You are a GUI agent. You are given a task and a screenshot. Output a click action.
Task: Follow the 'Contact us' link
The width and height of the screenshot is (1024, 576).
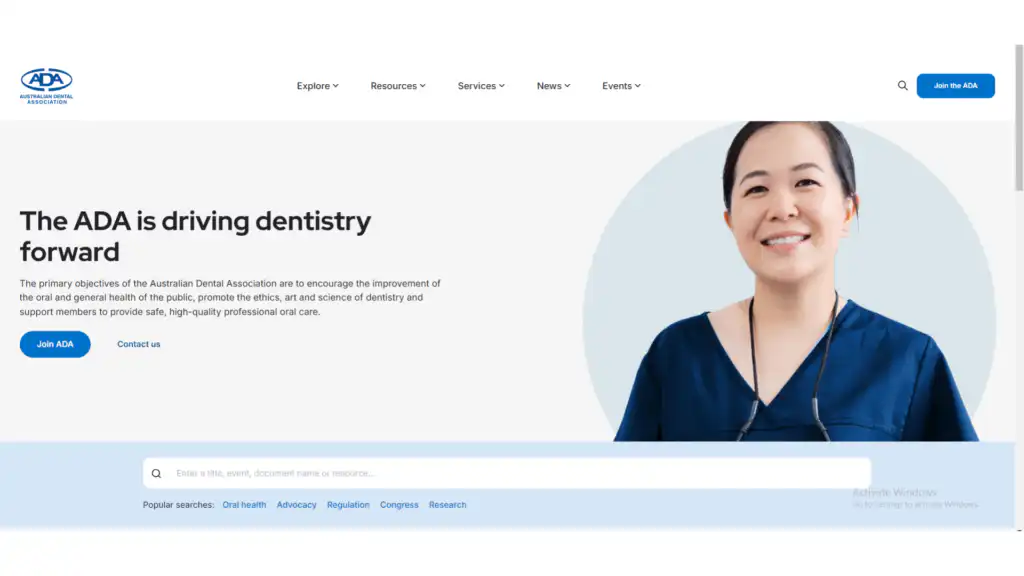[x=138, y=344]
